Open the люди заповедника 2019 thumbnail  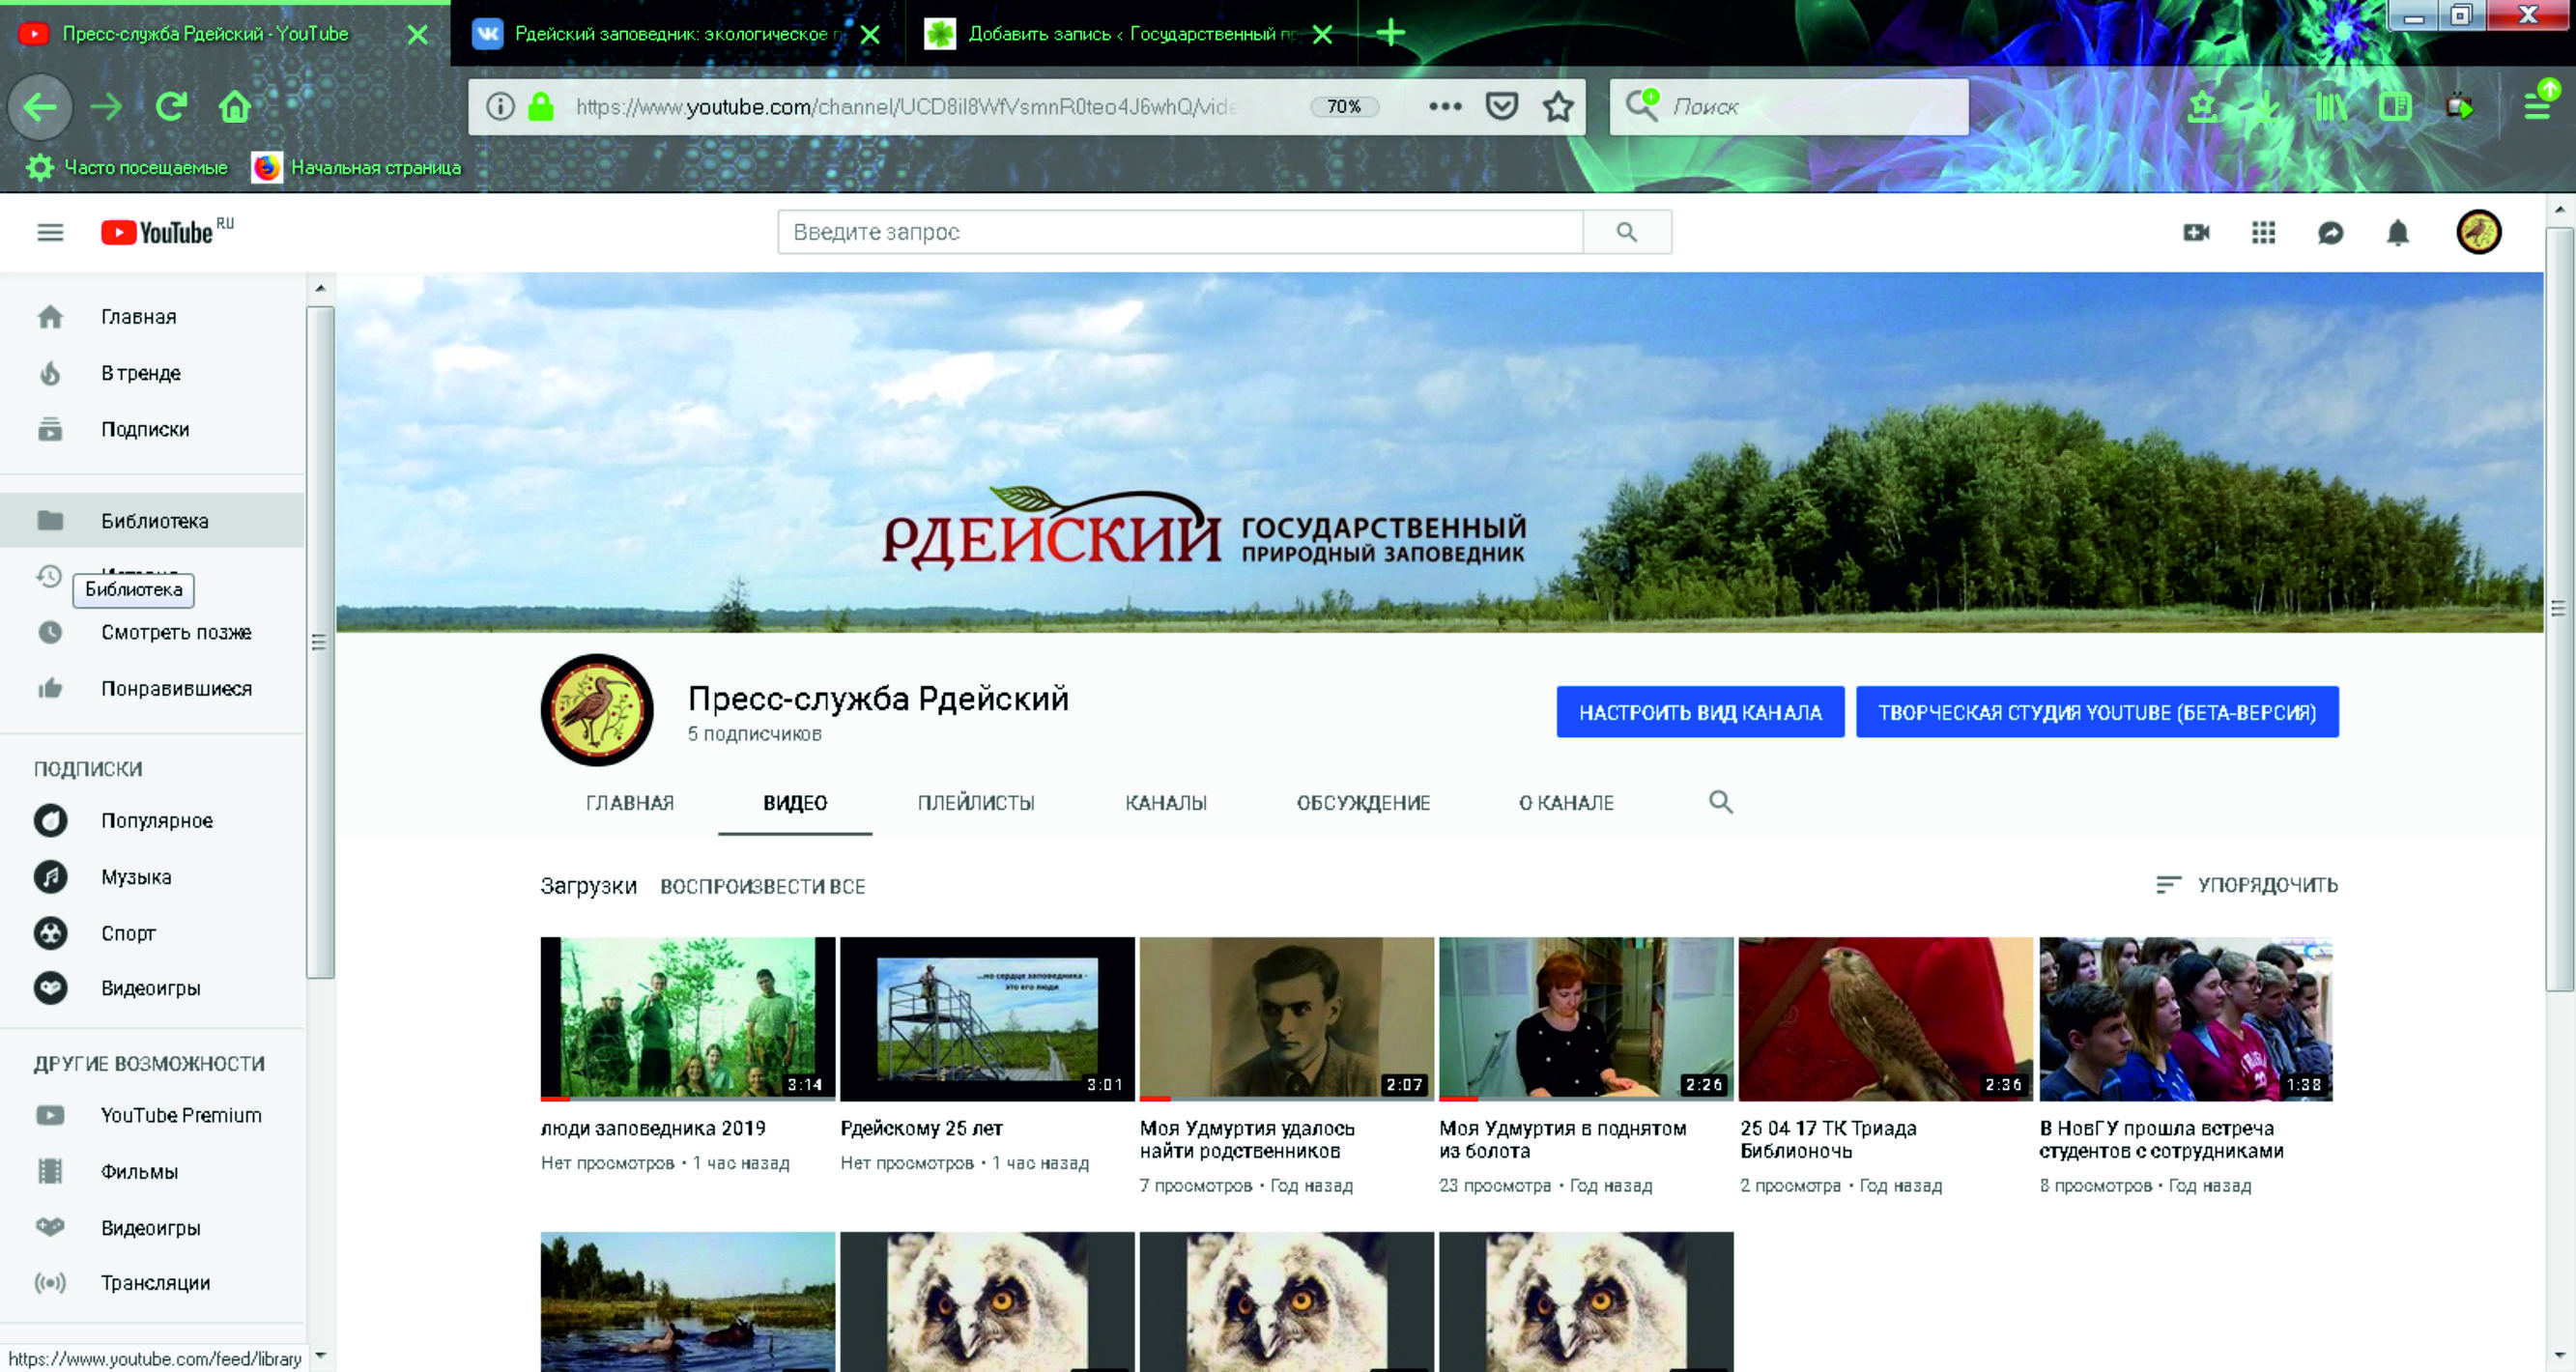coord(688,1019)
